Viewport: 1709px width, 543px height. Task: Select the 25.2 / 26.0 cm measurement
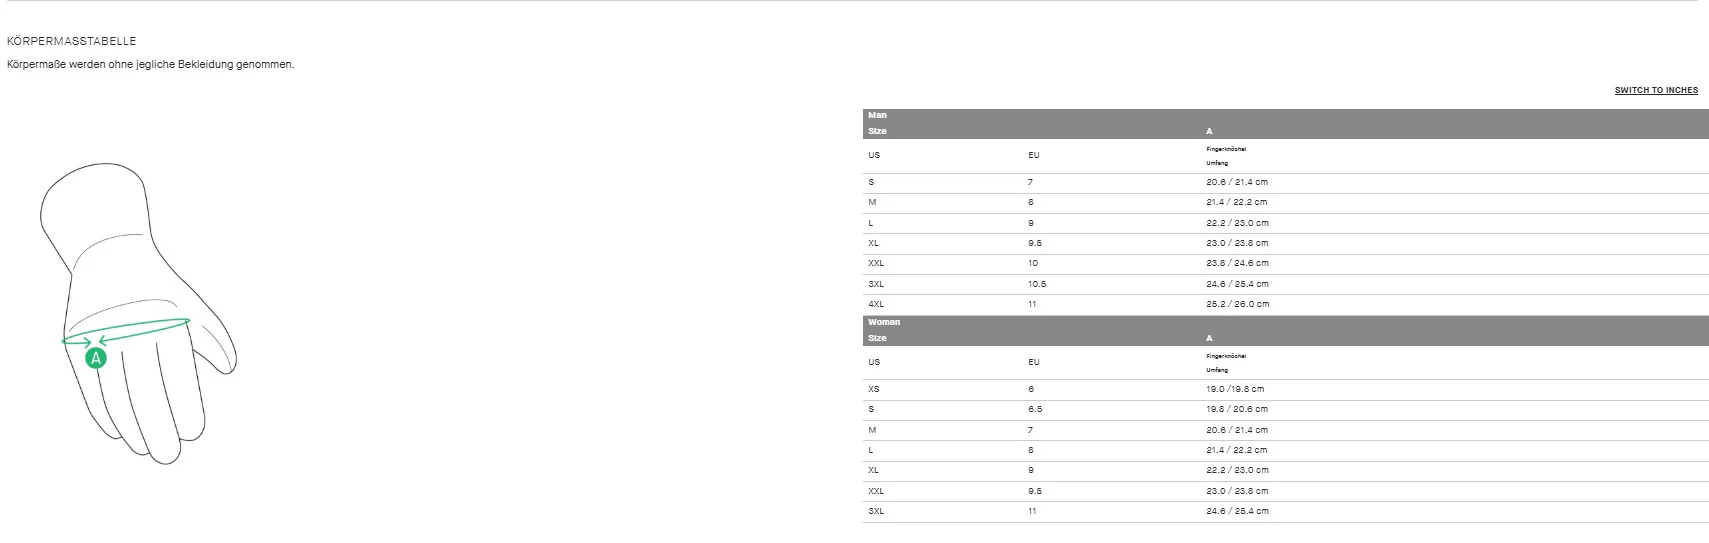(x=1237, y=304)
